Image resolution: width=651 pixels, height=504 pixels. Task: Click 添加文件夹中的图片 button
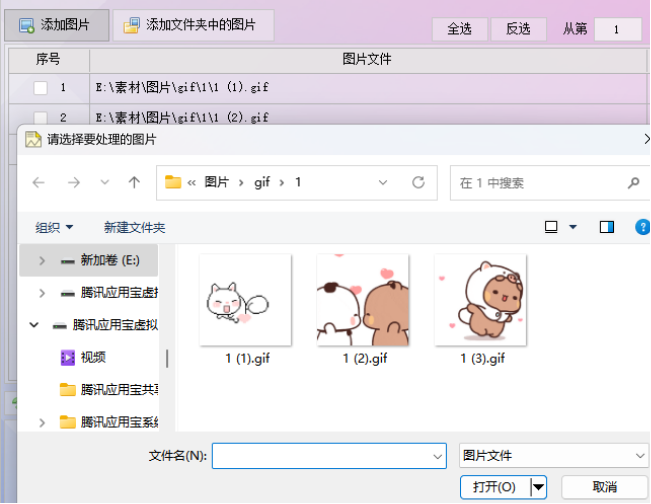tap(193, 25)
